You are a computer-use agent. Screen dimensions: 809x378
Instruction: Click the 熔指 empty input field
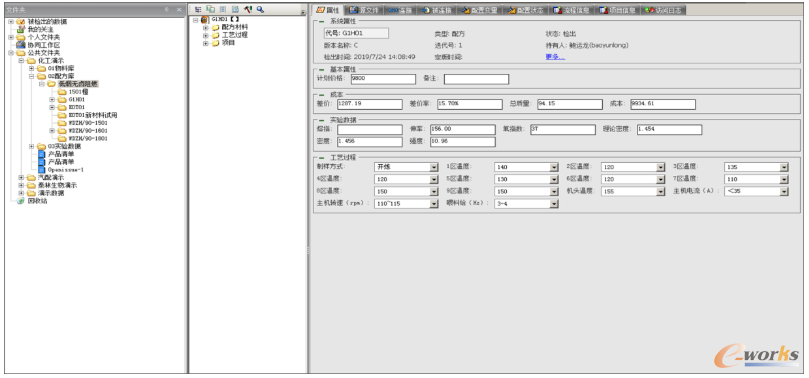coord(369,129)
